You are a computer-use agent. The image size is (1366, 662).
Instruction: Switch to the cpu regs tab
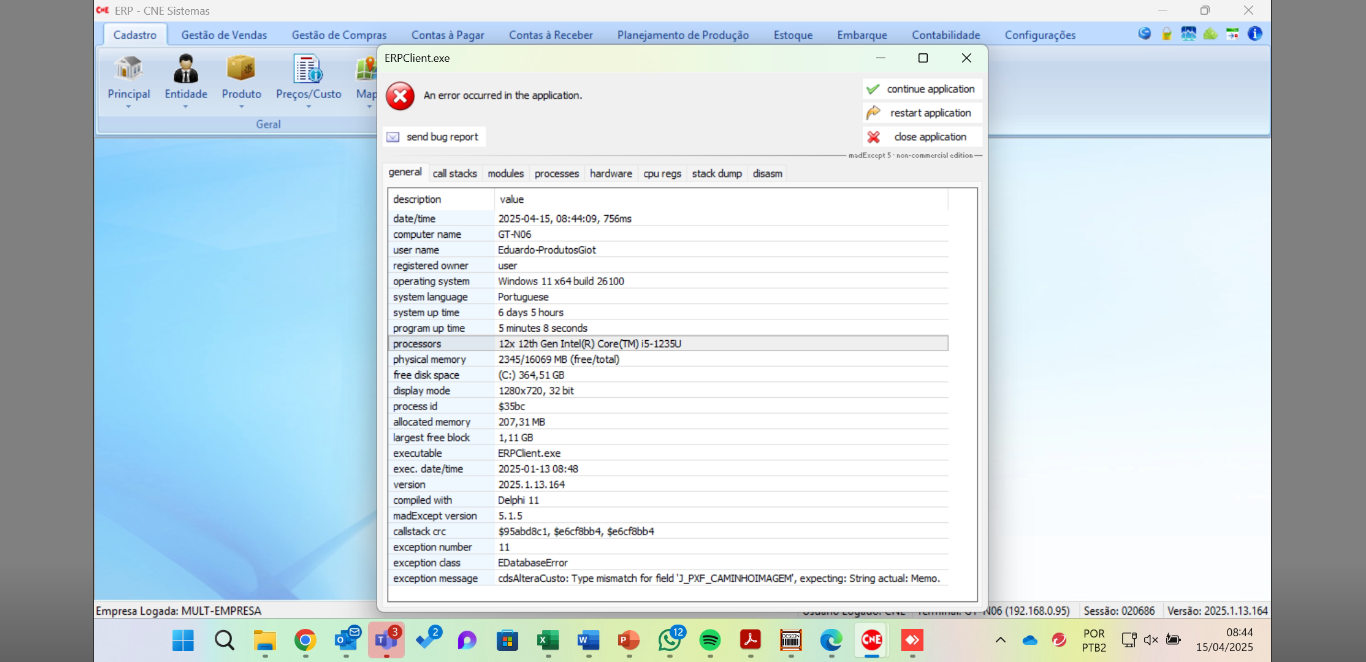pyautogui.click(x=662, y=174)
